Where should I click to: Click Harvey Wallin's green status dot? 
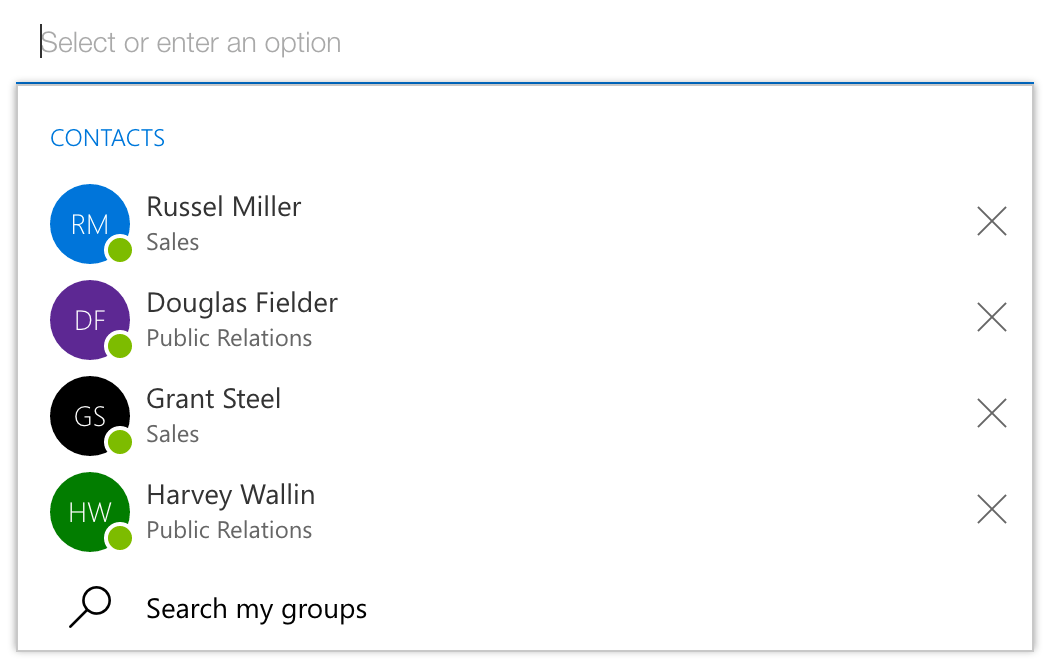(120, 538)
